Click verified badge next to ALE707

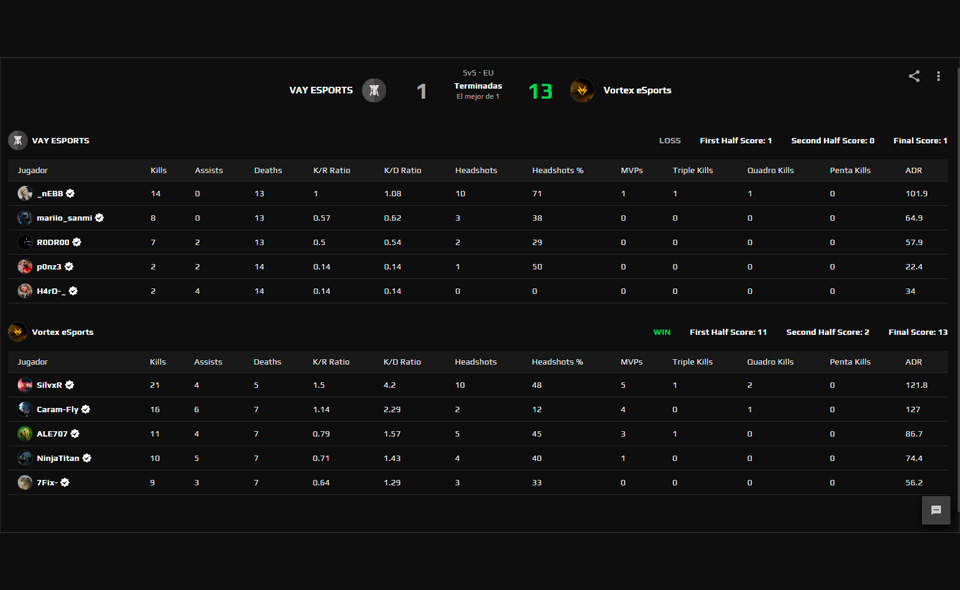[75, 434]
